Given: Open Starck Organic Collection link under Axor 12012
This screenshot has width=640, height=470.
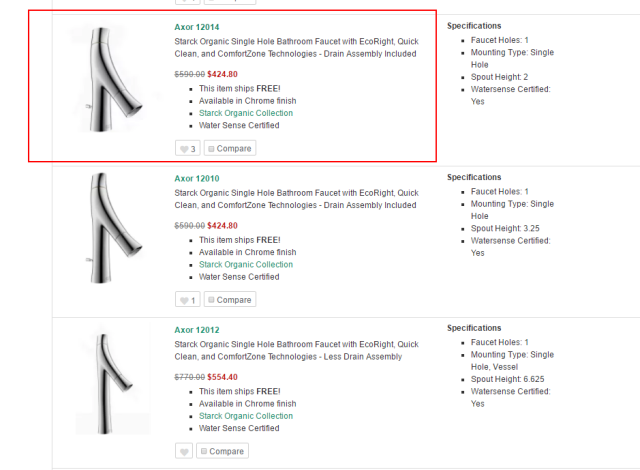Looking at the screenshot, I should click(246, 416).
